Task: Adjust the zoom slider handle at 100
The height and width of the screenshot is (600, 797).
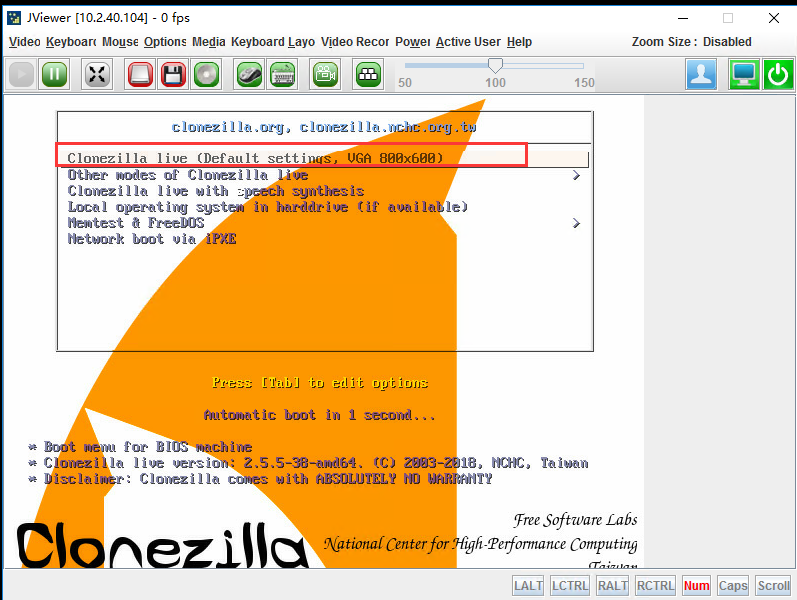Action: 495,65
